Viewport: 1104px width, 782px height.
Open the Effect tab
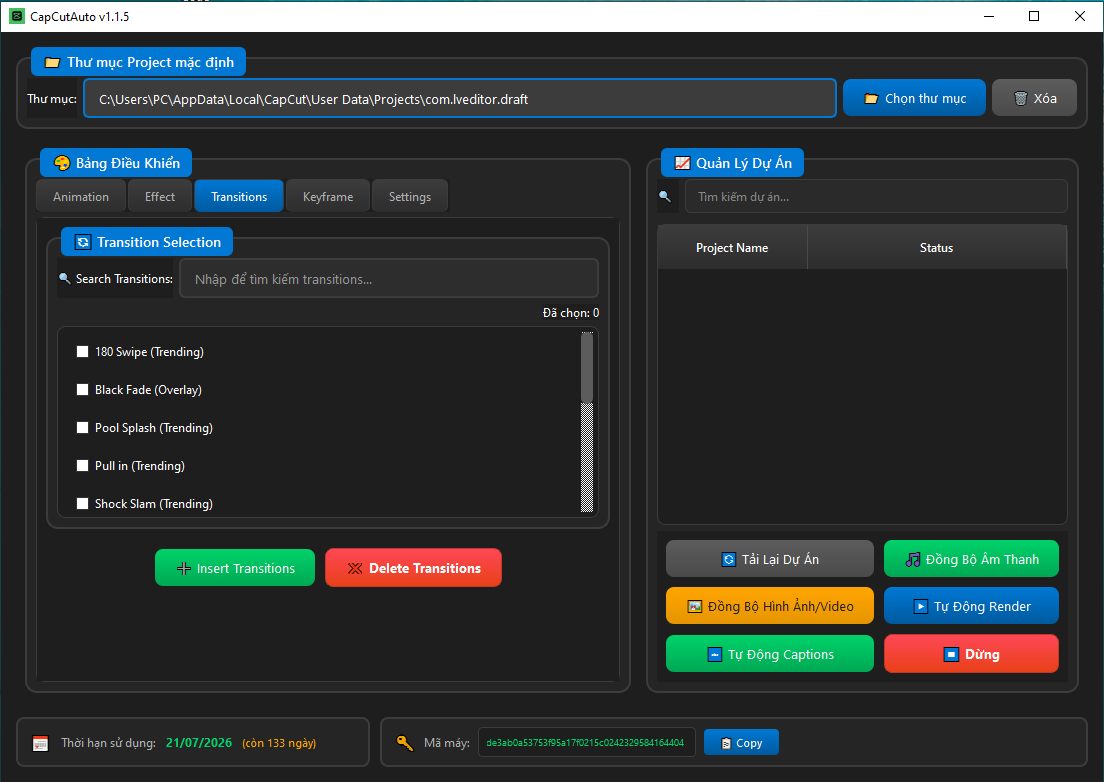click(x=160, y=196)
